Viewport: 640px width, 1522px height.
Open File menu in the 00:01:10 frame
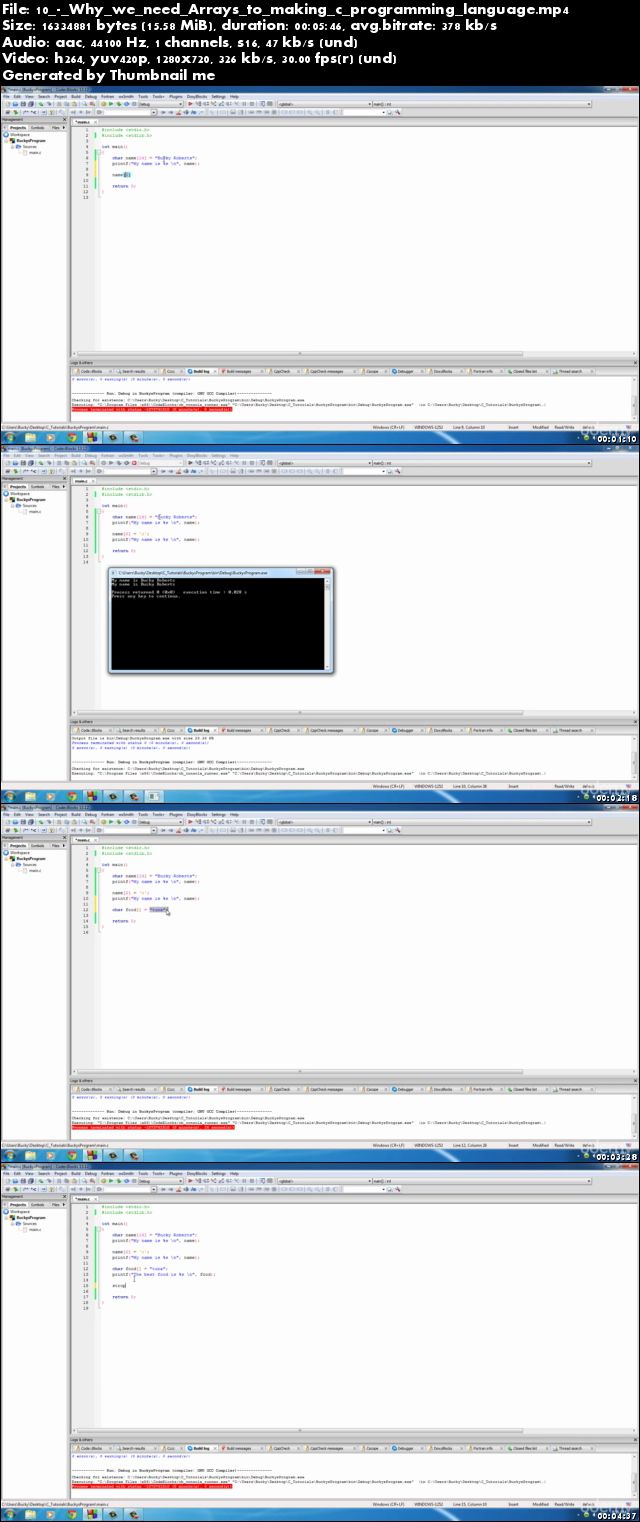(5, 96)
